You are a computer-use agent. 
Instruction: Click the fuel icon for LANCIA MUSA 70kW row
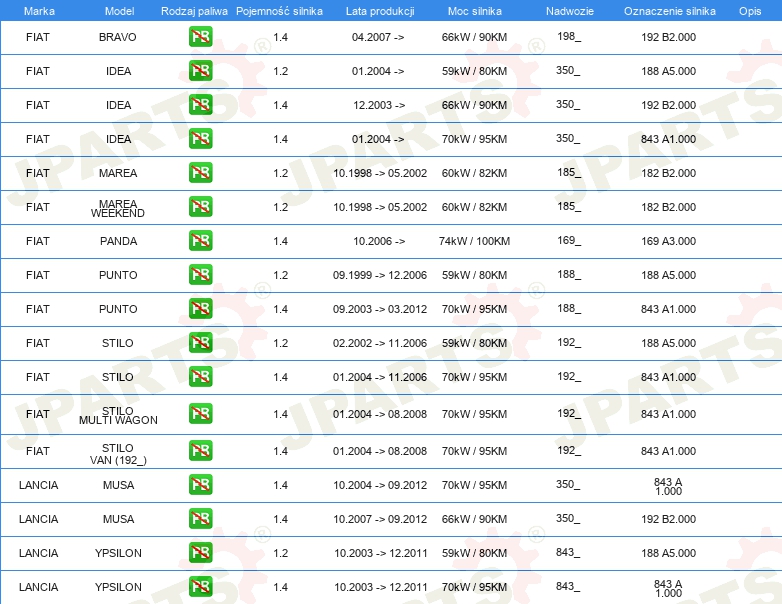[x=200, y=484]
